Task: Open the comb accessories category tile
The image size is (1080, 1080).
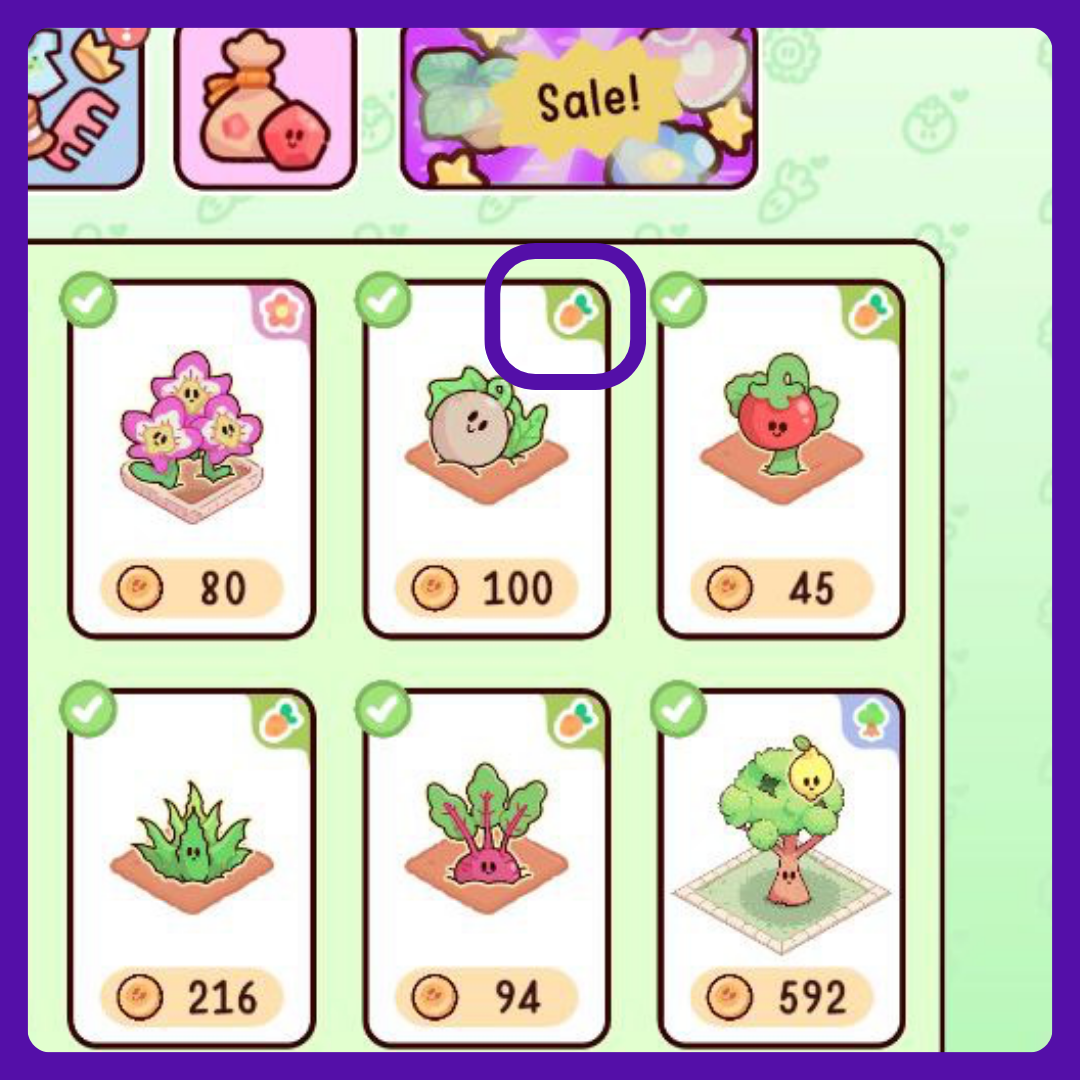Action: tap(84, 107)
